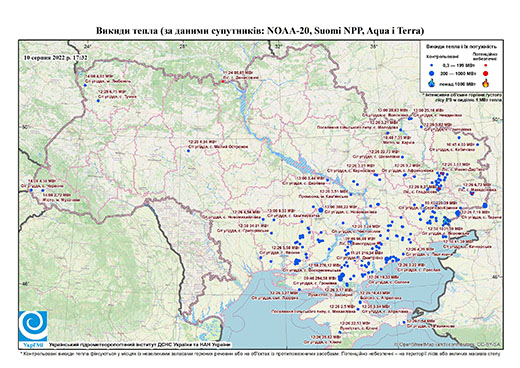Click red fire marker north of Kyiv
520x368 pixels.
pos(223,81)
